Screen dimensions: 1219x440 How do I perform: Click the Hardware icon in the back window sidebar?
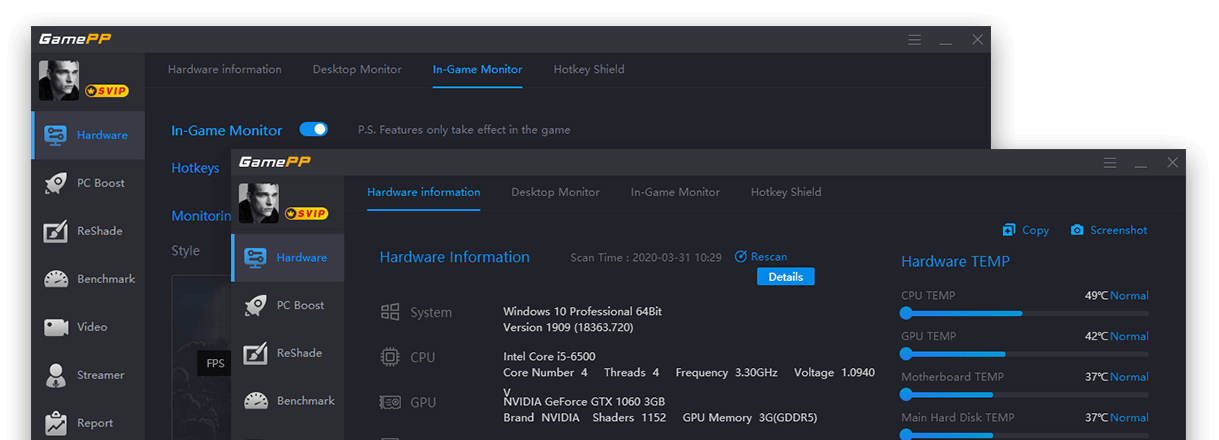coord(56,135)
